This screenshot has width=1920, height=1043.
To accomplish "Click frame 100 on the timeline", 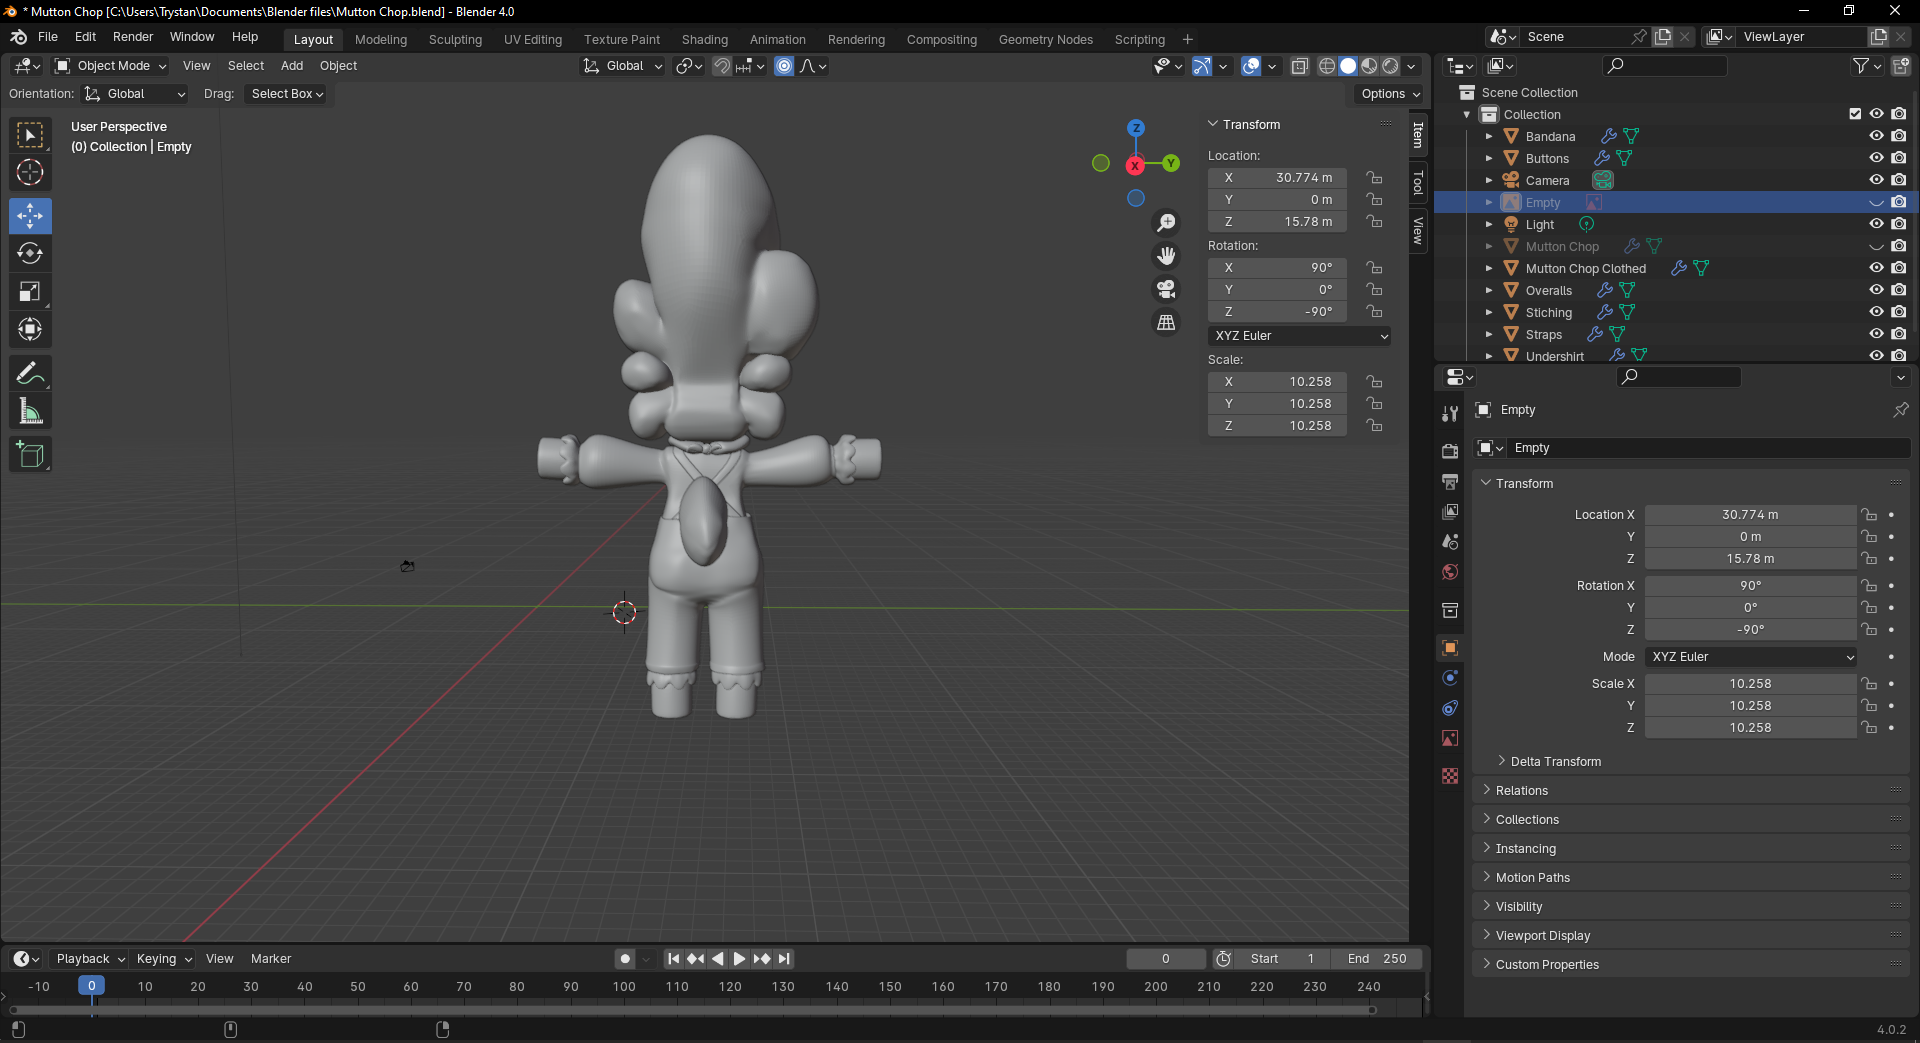I will pyautogui.click(x=624, y=987).
